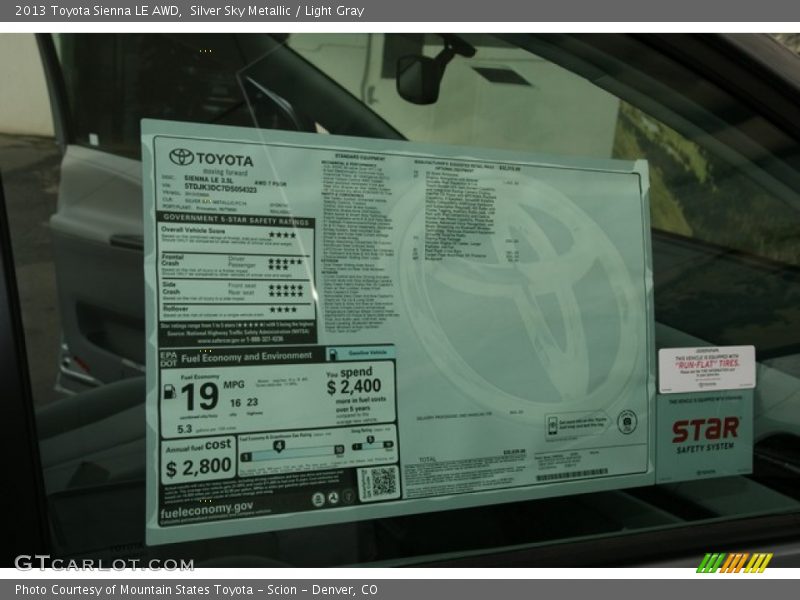
Task: Click the round seal near the sticker bottom
Action: 627,420
